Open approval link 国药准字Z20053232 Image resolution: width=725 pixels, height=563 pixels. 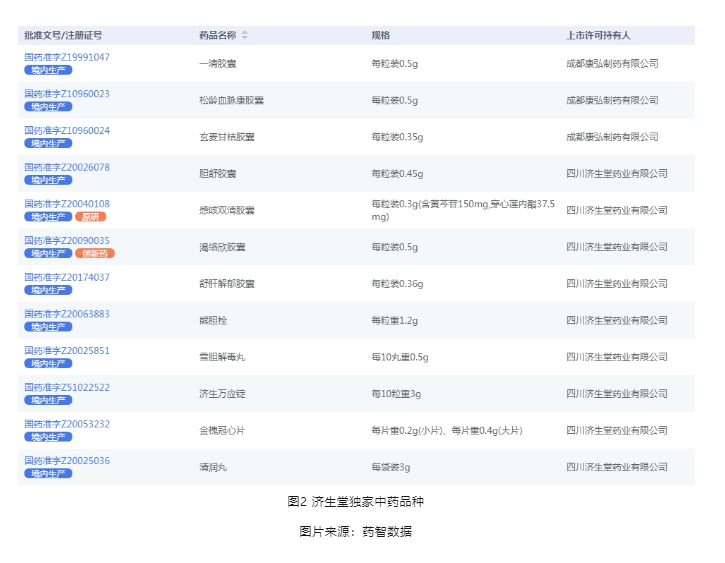tap(67, 424)
